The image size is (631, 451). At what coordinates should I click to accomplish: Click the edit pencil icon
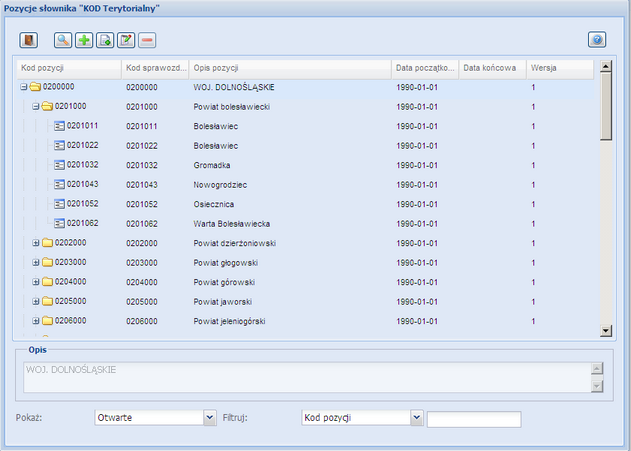(126, 40)
